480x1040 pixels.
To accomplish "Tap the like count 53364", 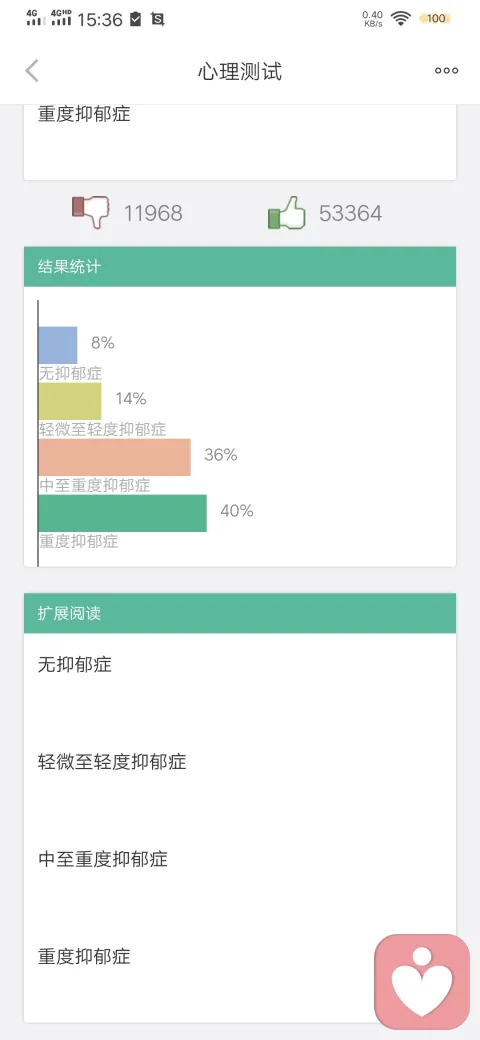I will coord(351,214).
